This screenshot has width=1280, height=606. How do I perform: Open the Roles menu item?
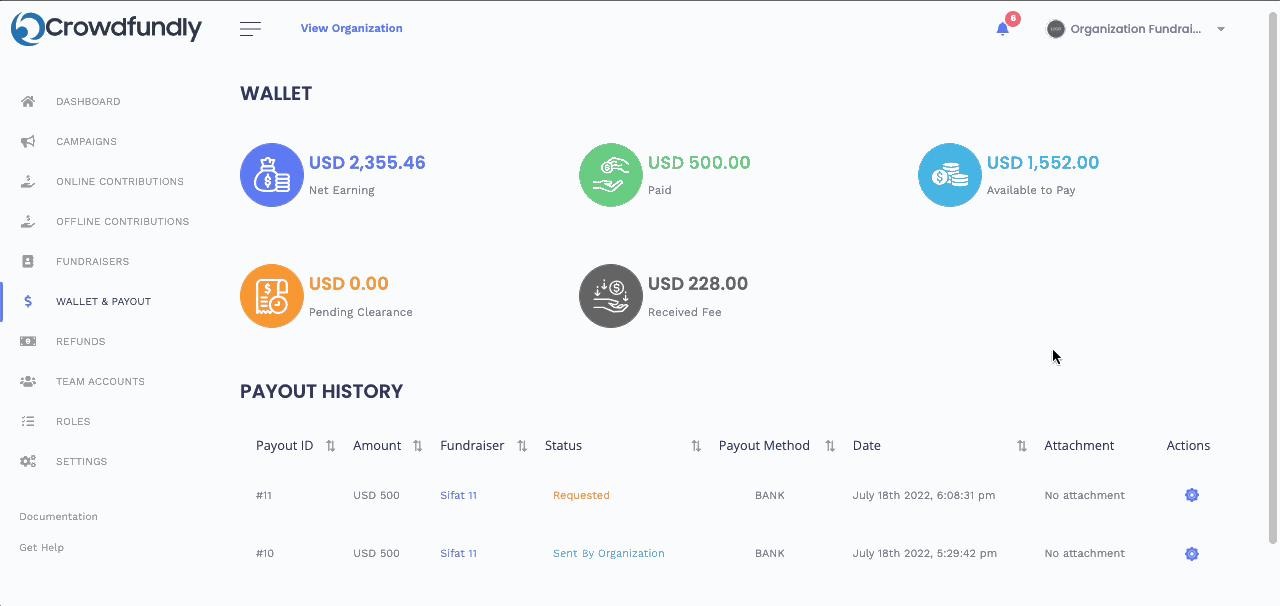point(73,421)
